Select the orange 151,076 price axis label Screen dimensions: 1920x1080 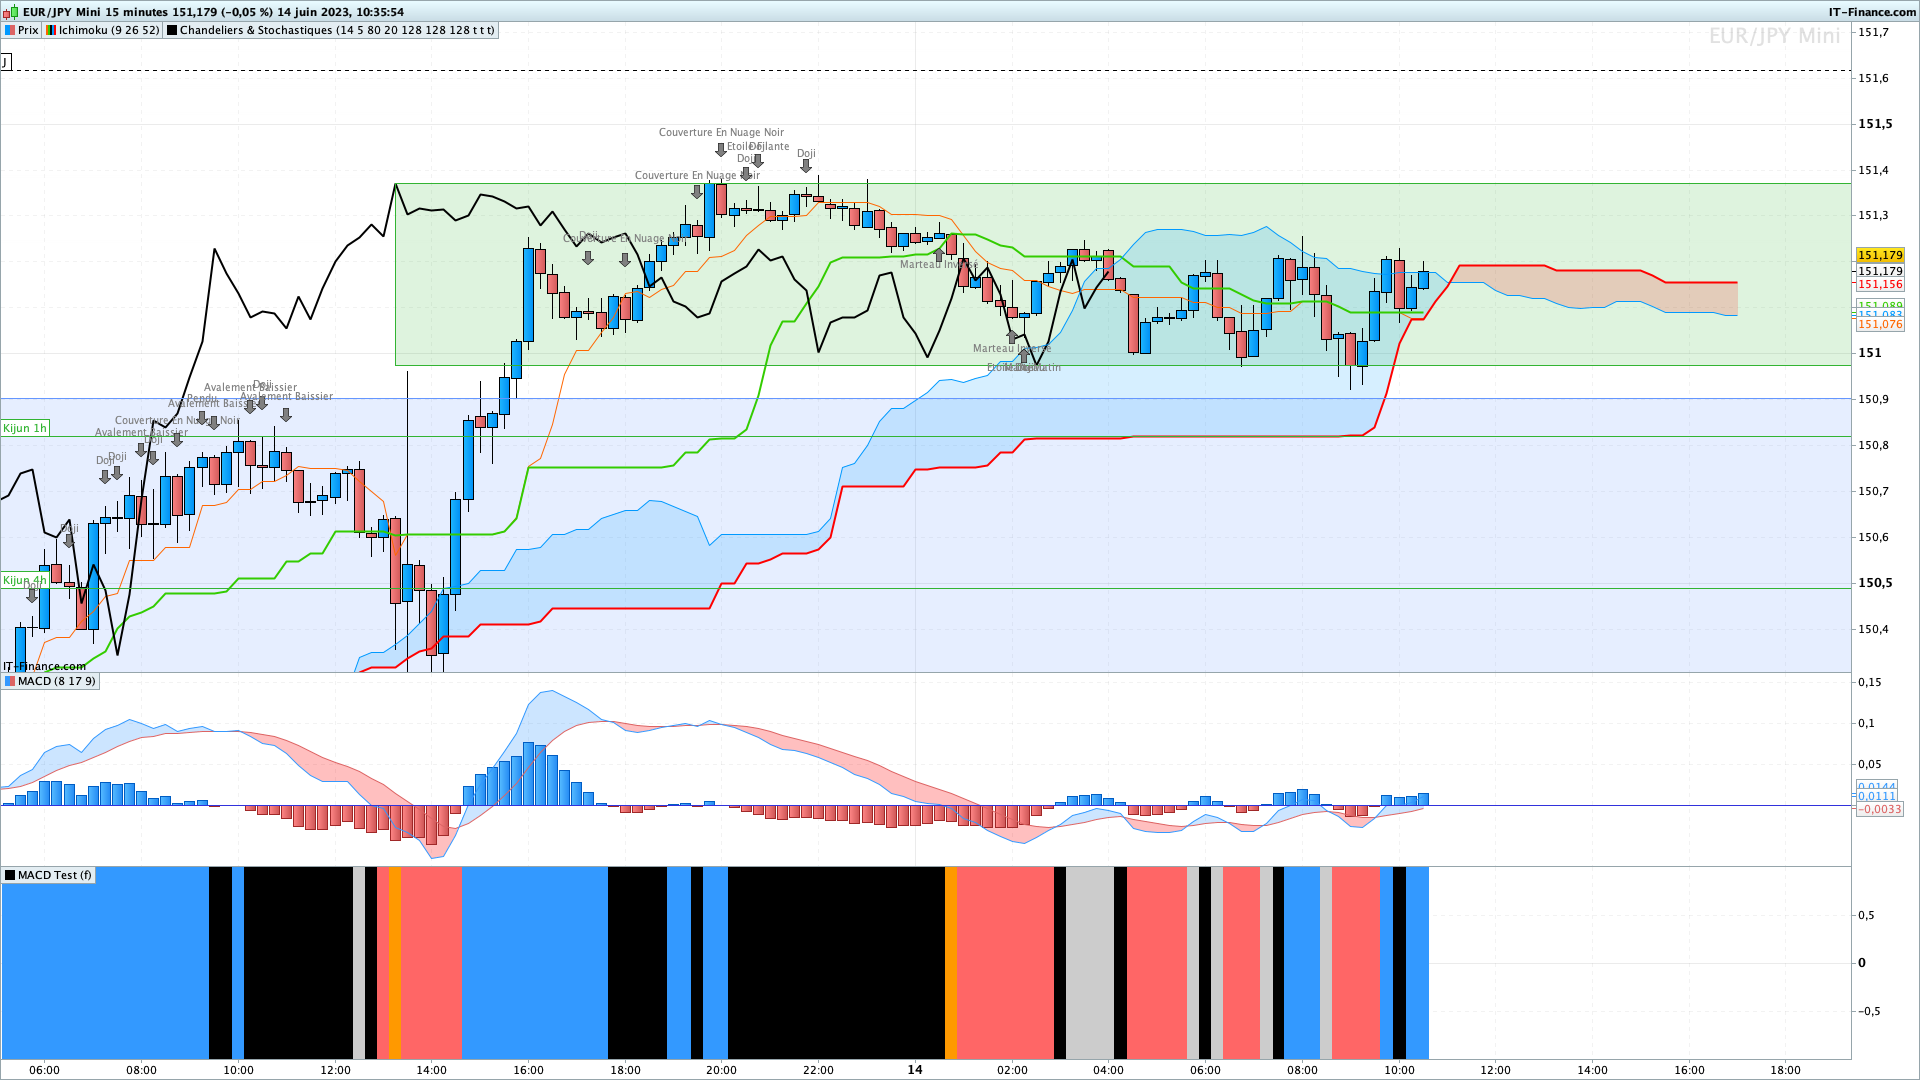coord(1880,324)
